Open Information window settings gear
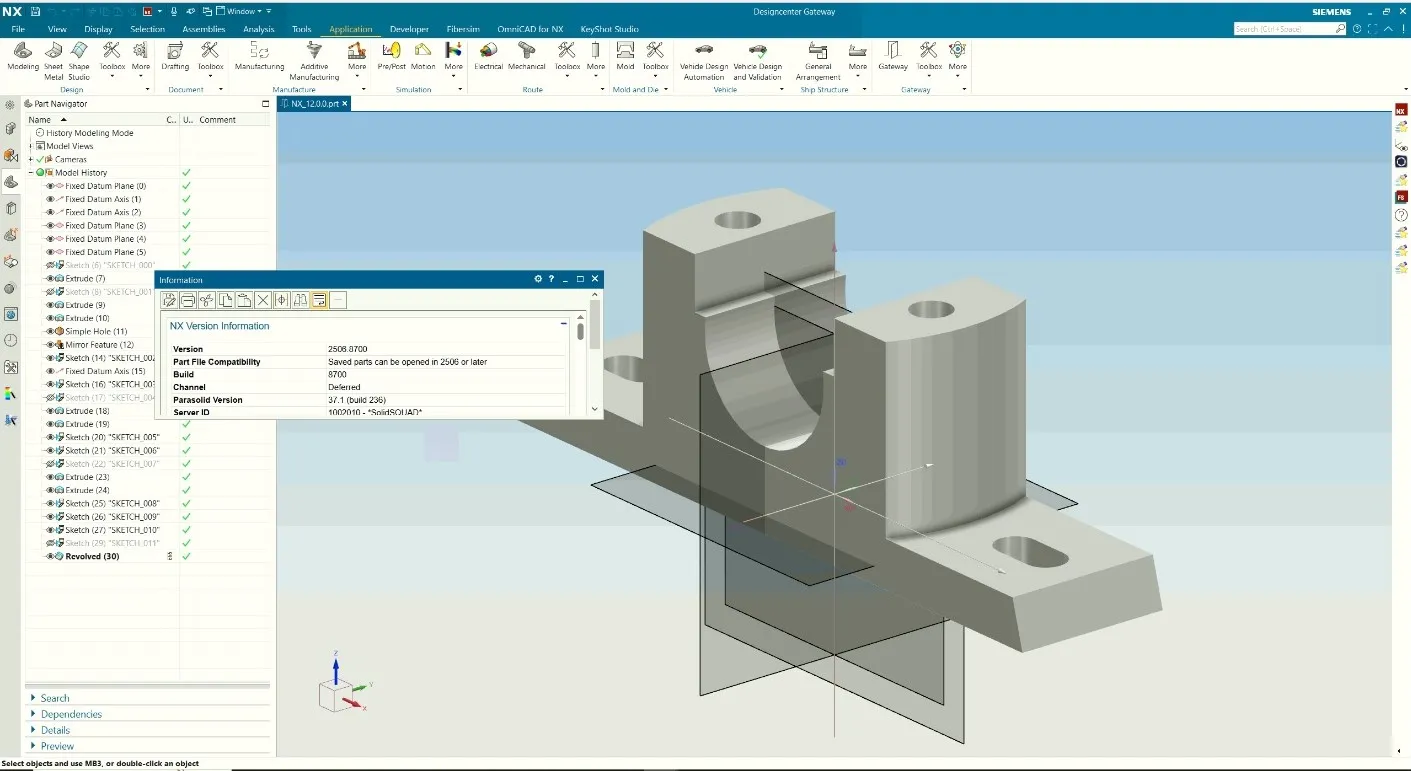 tap(538, 279)
